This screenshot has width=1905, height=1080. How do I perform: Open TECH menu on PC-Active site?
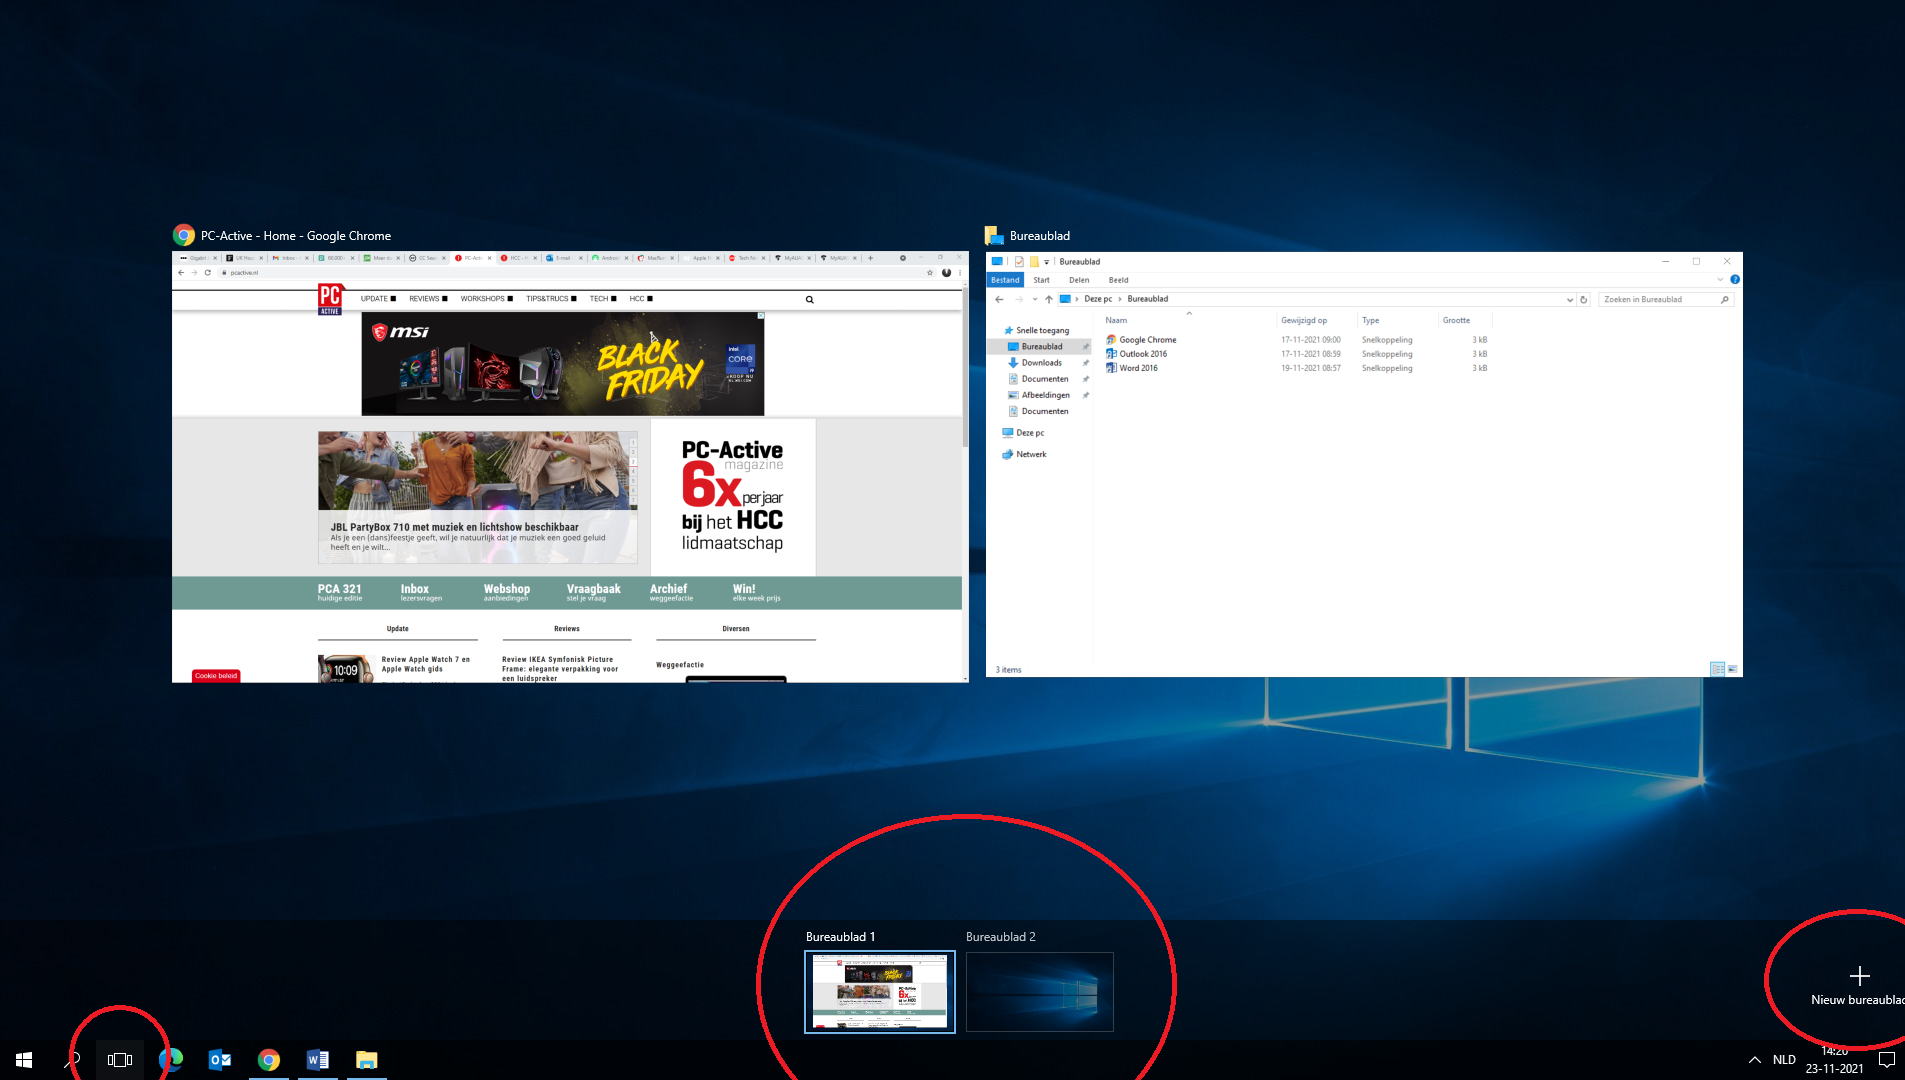603,299
